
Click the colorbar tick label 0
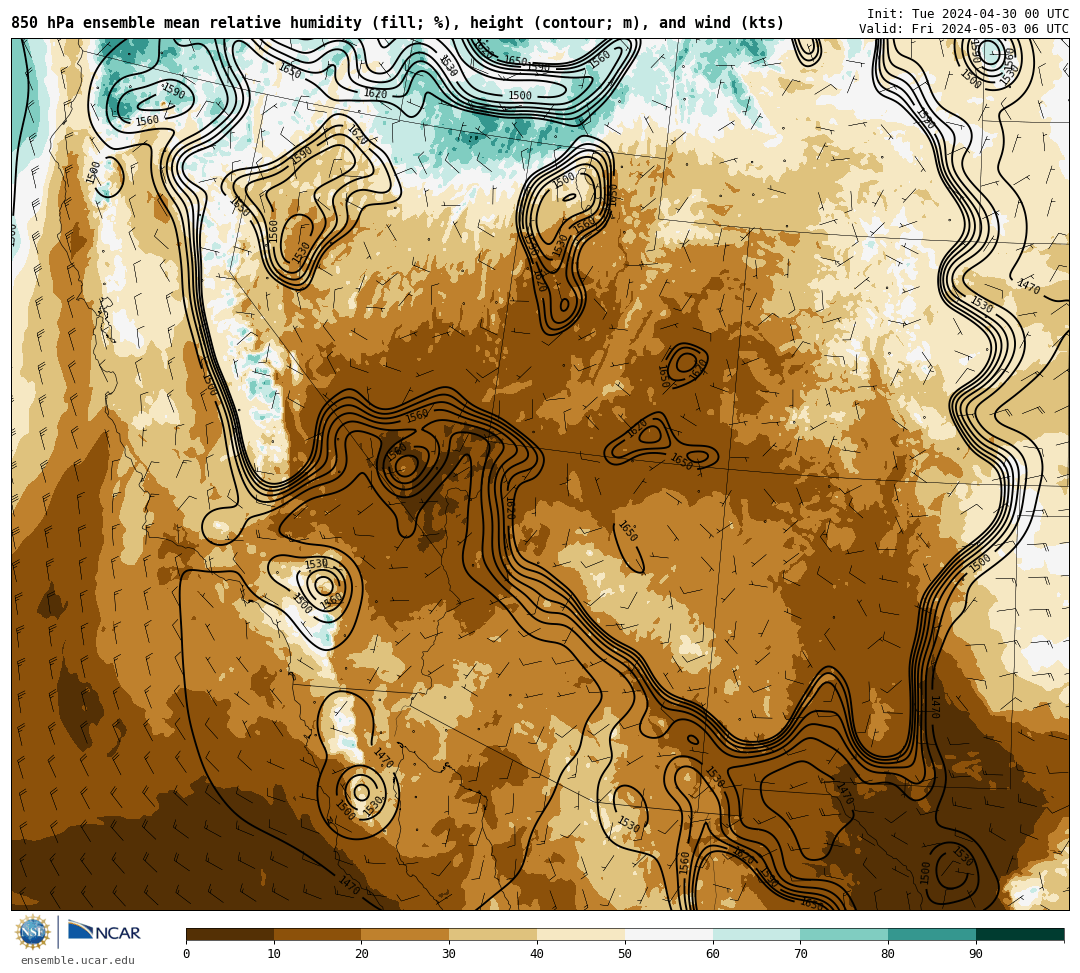click(x=187, y=954)
